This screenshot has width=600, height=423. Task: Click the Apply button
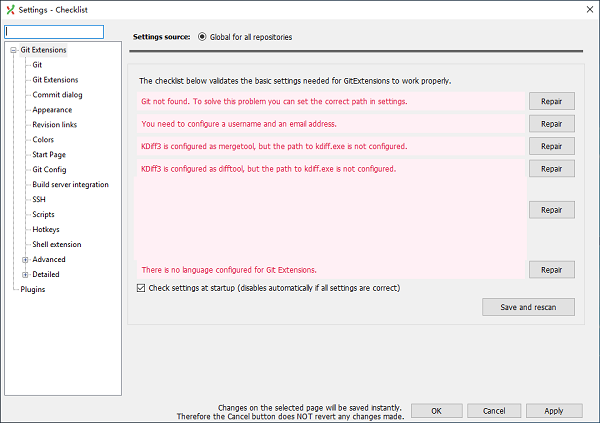(554, 411)
